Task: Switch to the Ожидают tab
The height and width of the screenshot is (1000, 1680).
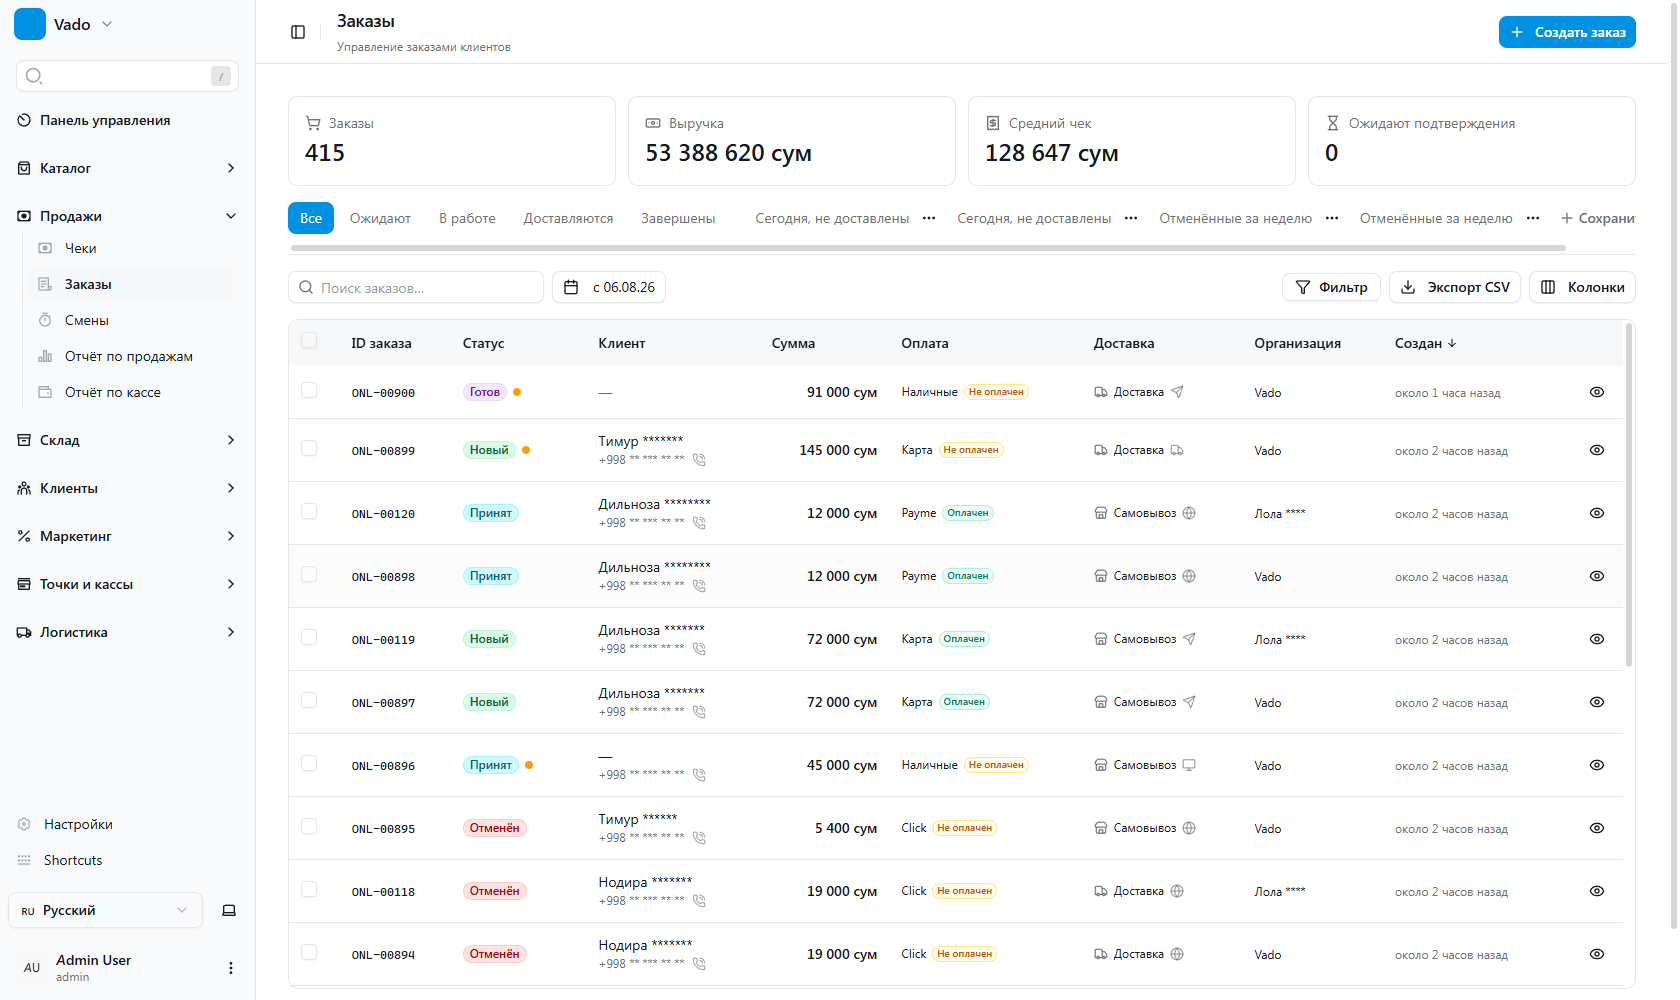Action: [380, 218]
